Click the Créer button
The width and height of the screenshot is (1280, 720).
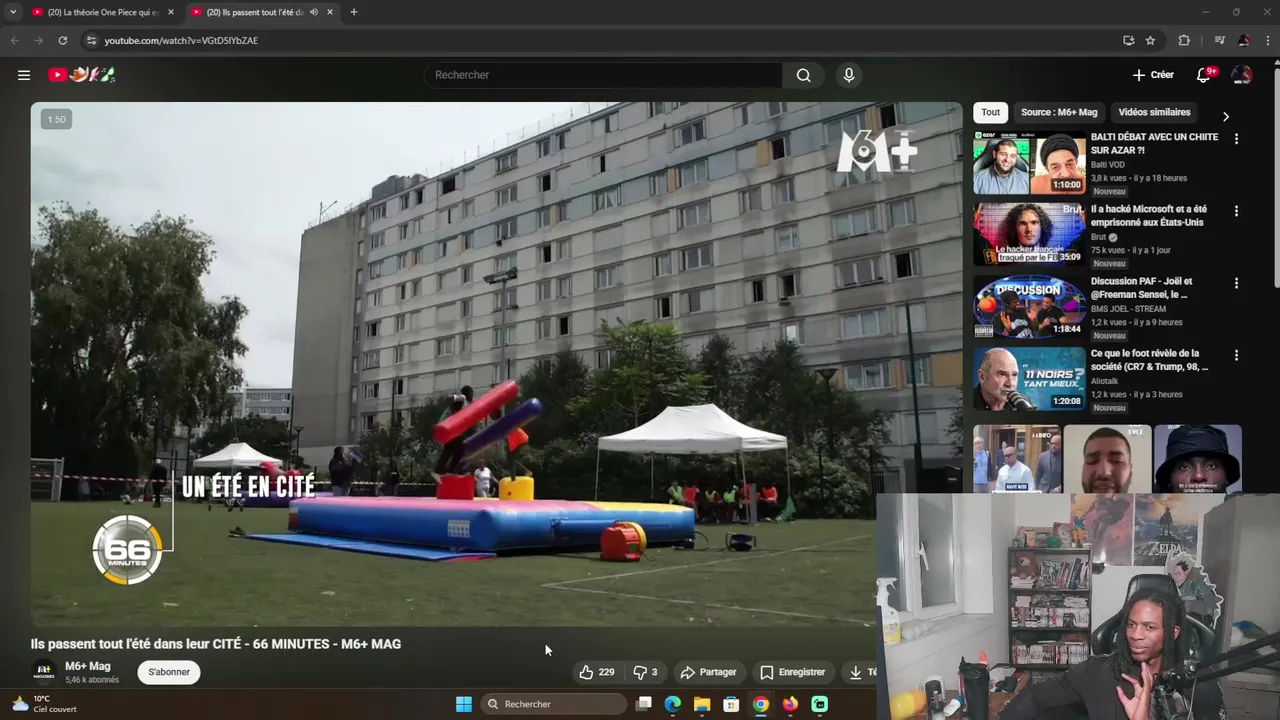[x=1153, y=75]
